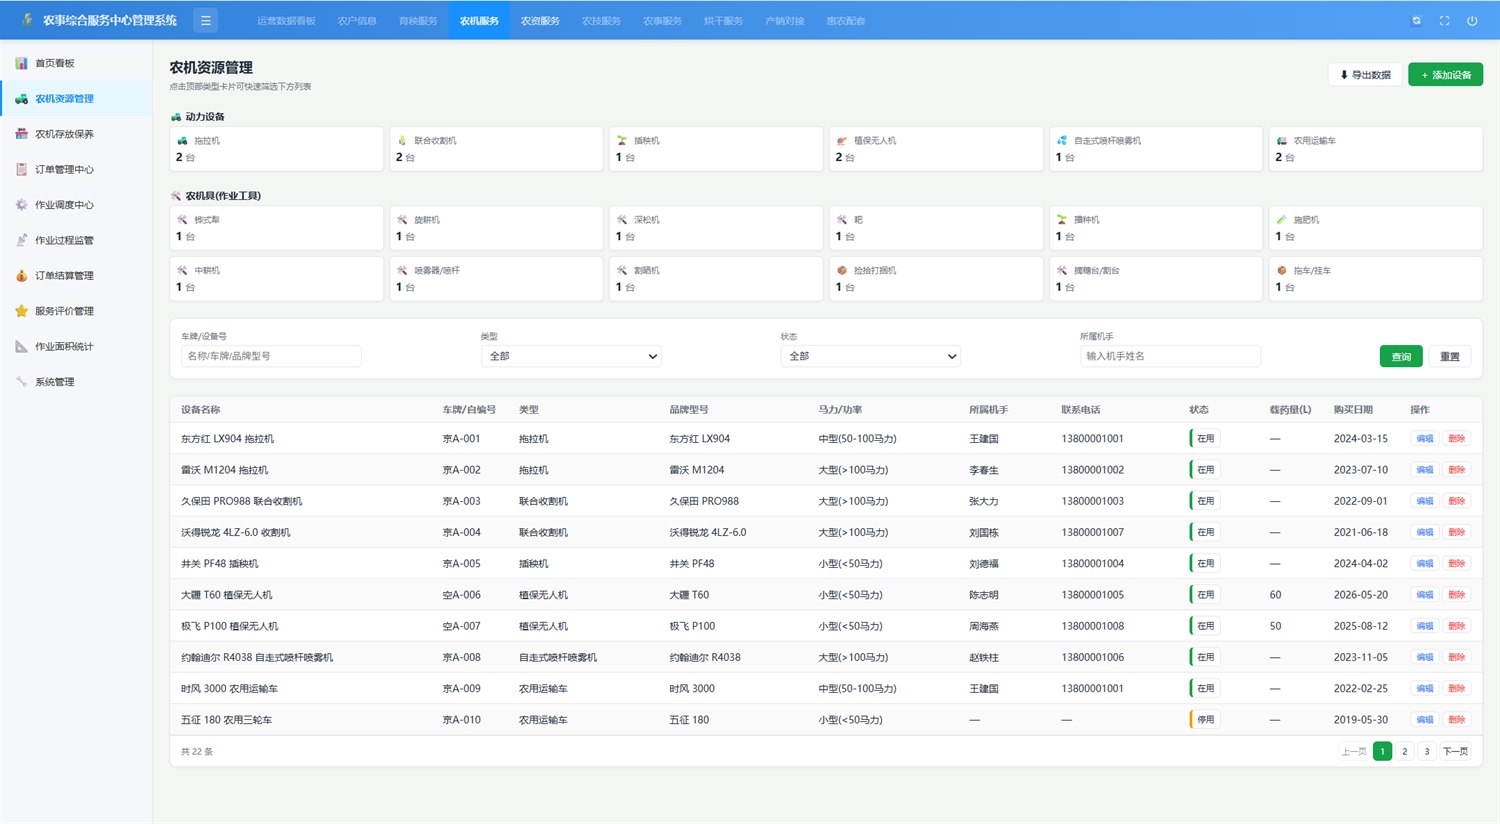Click 导出数据 export button
The height and width of the screenshot is (824, 1500).
[1365, 75]
